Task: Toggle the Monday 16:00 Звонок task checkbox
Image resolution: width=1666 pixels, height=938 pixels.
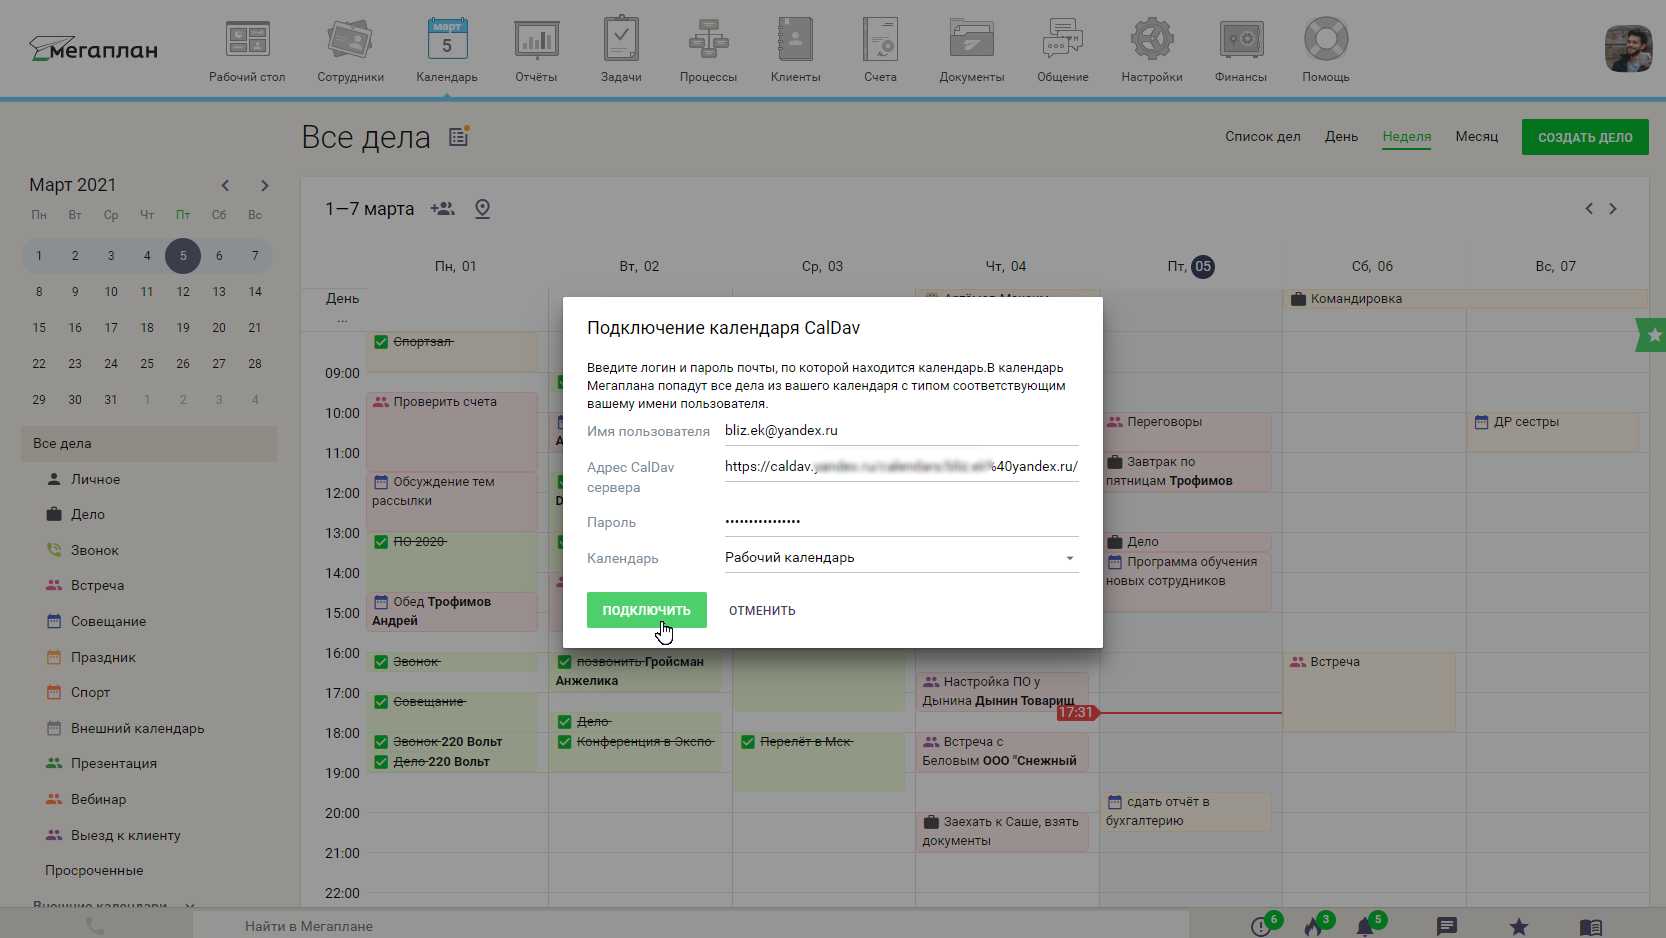Action: tap(381, 662)
